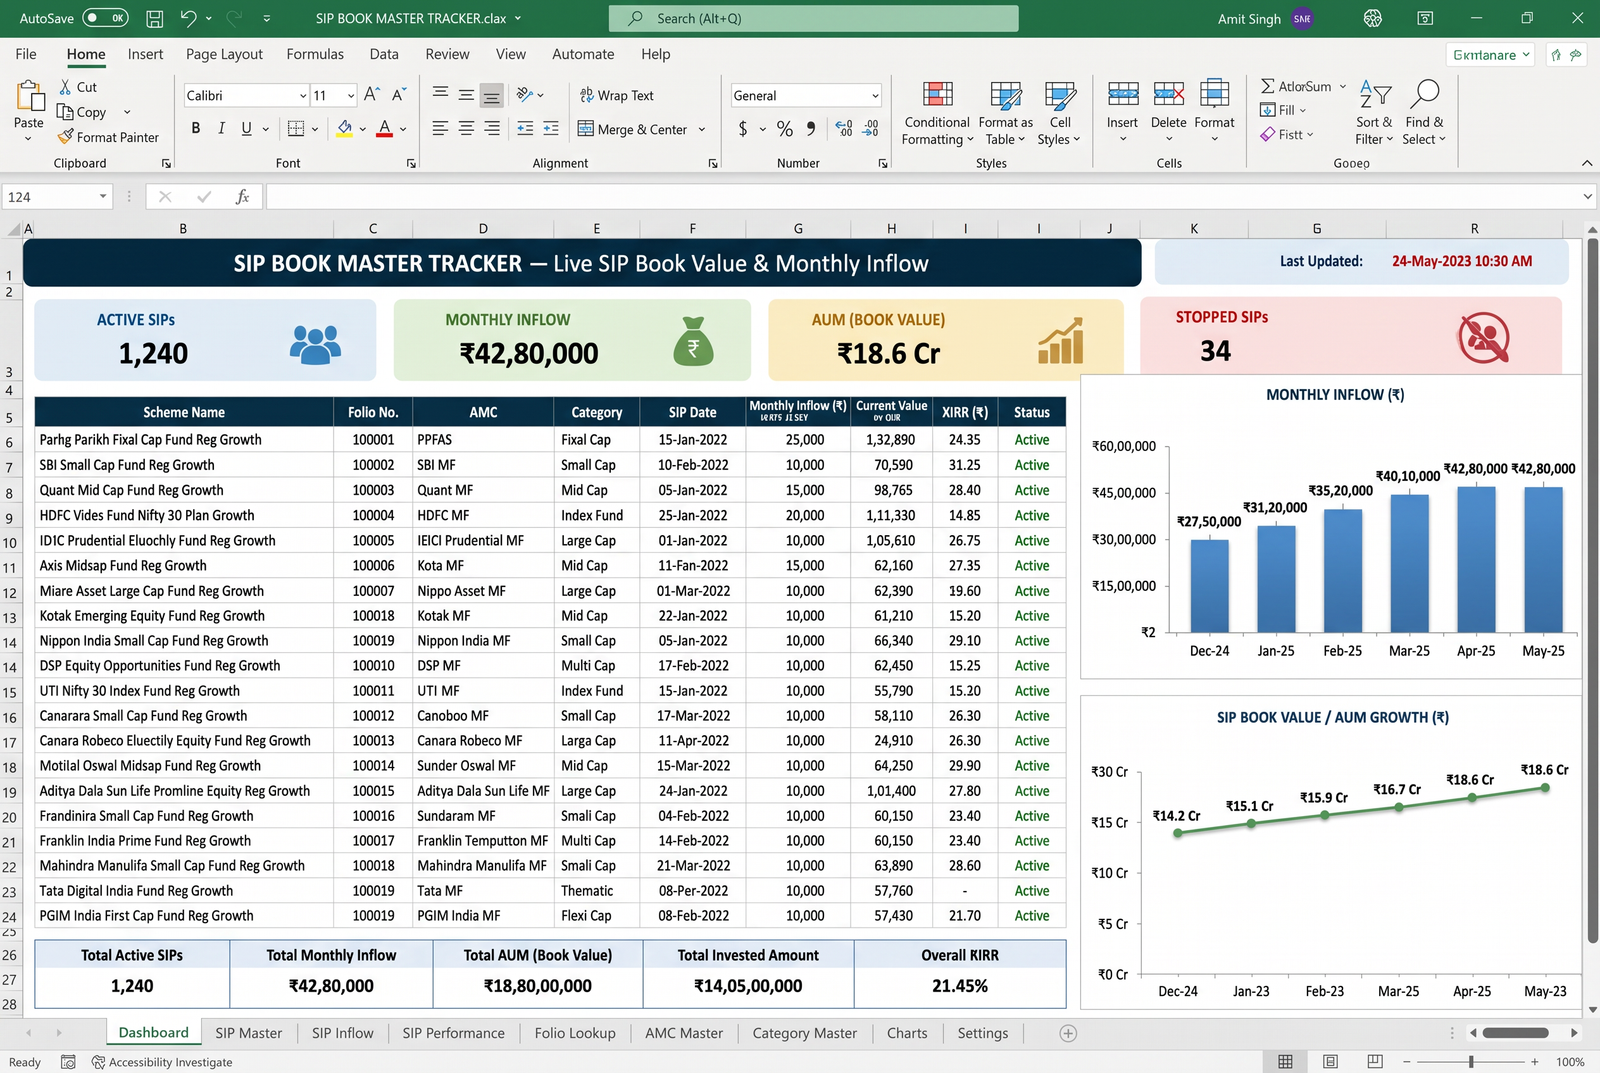Click Insert Function fx icon
The width and height of the screenshot is (1600, 1073).
point(242,197)
